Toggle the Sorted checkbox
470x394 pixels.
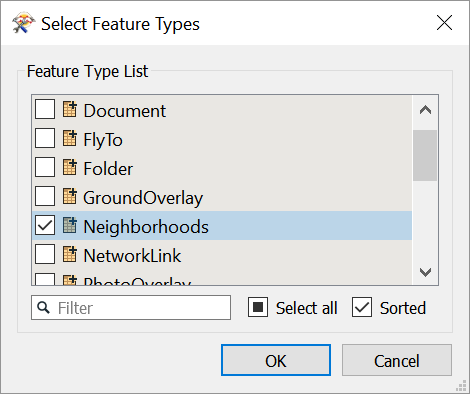click(362, 307)
